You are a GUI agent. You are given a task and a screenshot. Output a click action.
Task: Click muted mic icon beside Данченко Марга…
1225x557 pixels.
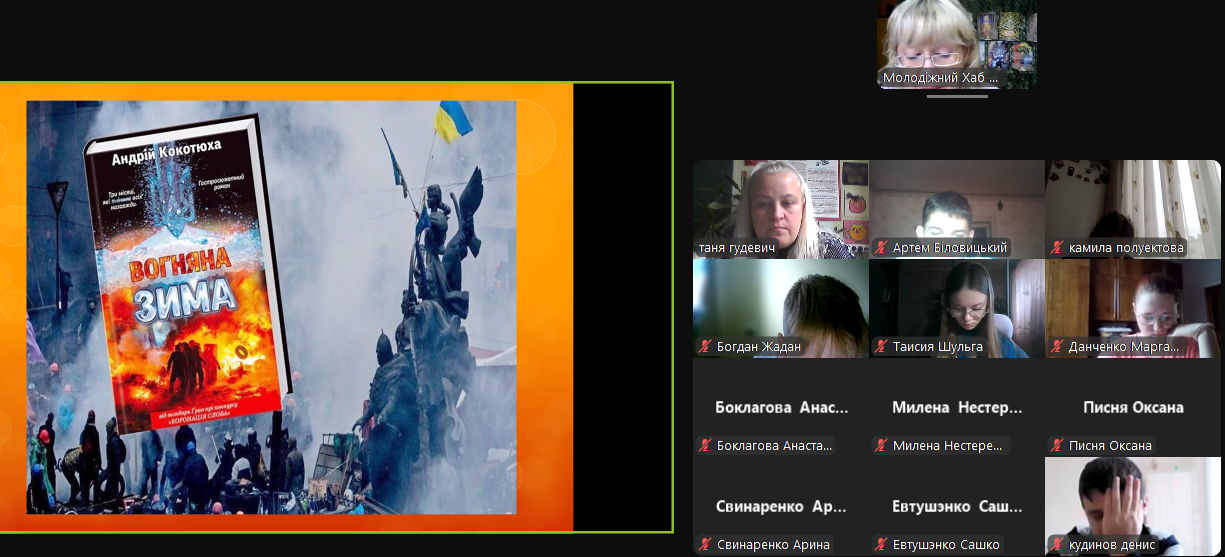(1057, 347)
